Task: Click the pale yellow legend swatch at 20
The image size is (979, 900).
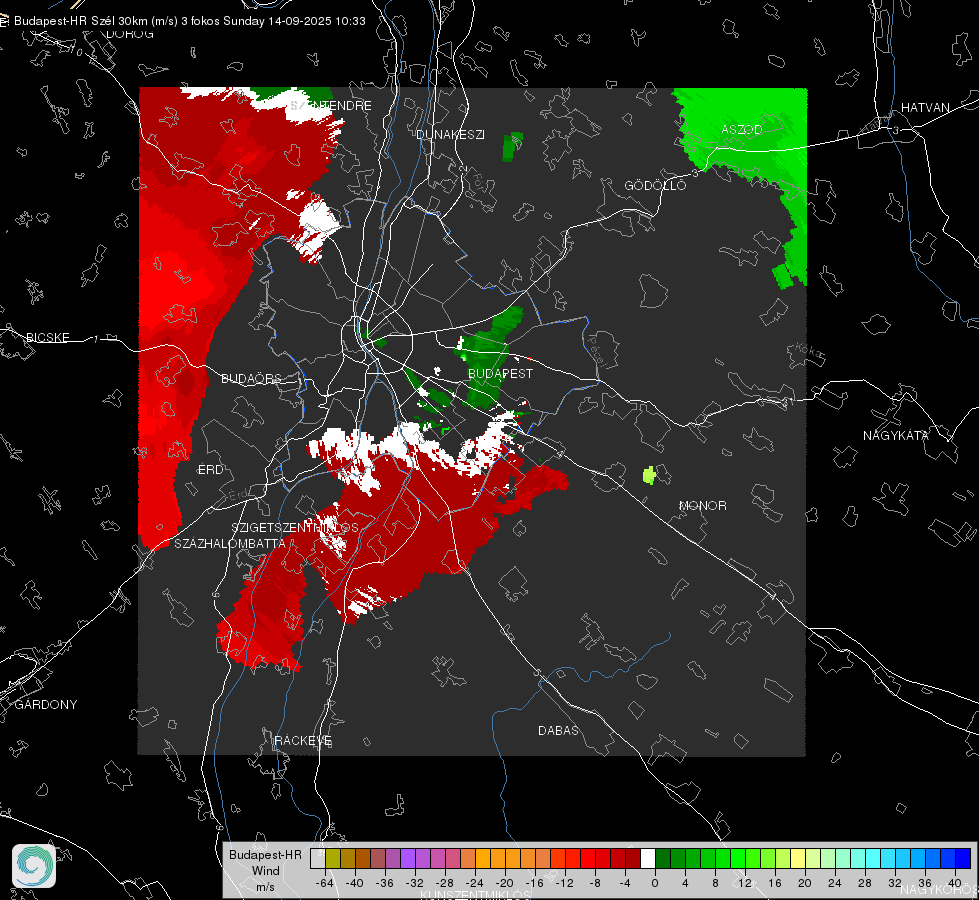Action: point(798,859)
